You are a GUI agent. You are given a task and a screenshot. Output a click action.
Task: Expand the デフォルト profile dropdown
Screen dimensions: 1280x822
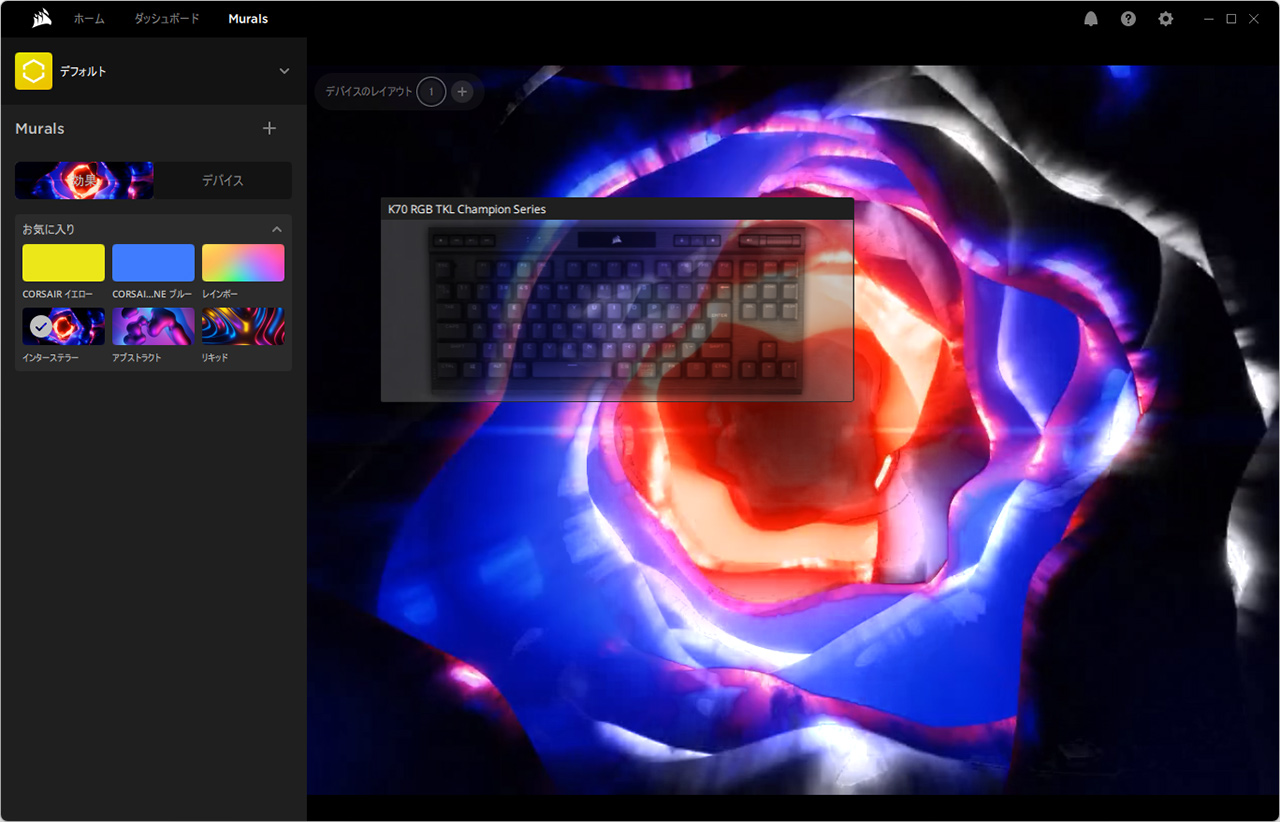point(284,71)
